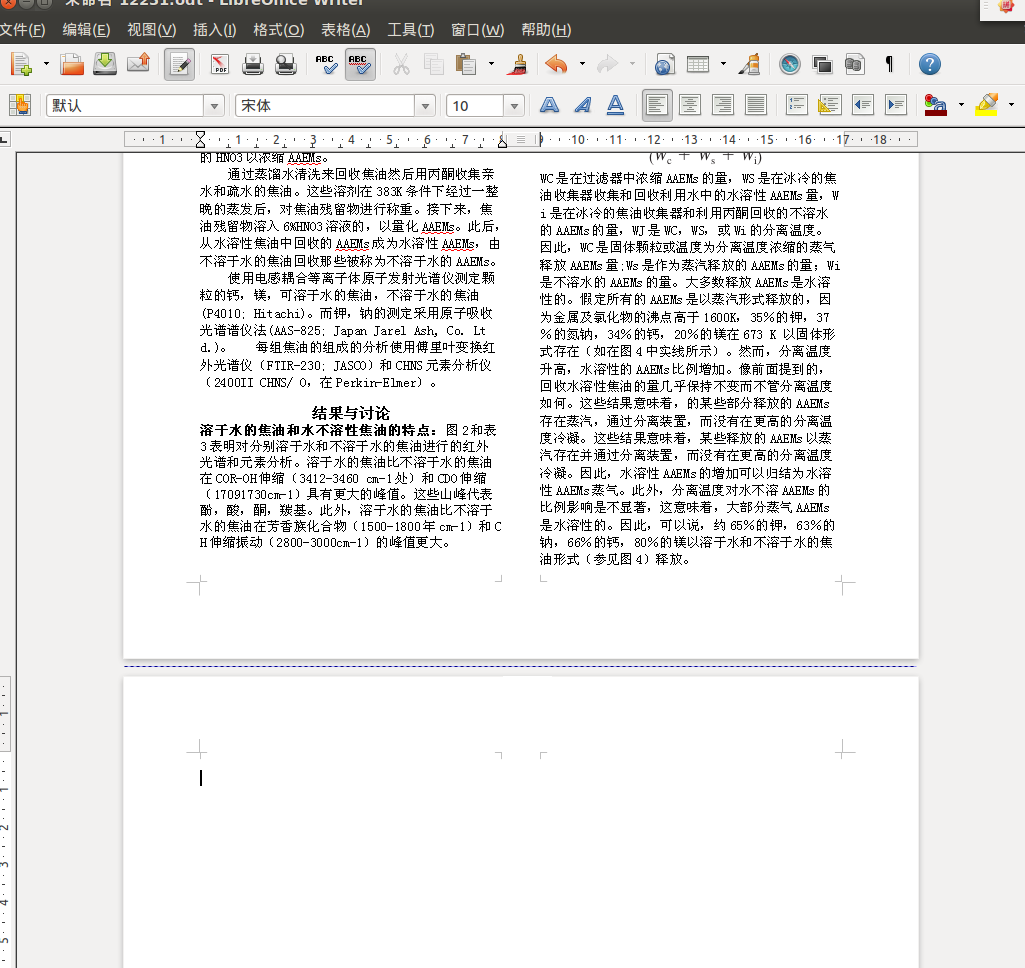Click the Send document as email icon
Viewport: 1025px width, 968px height.
(x=138, y=64)
